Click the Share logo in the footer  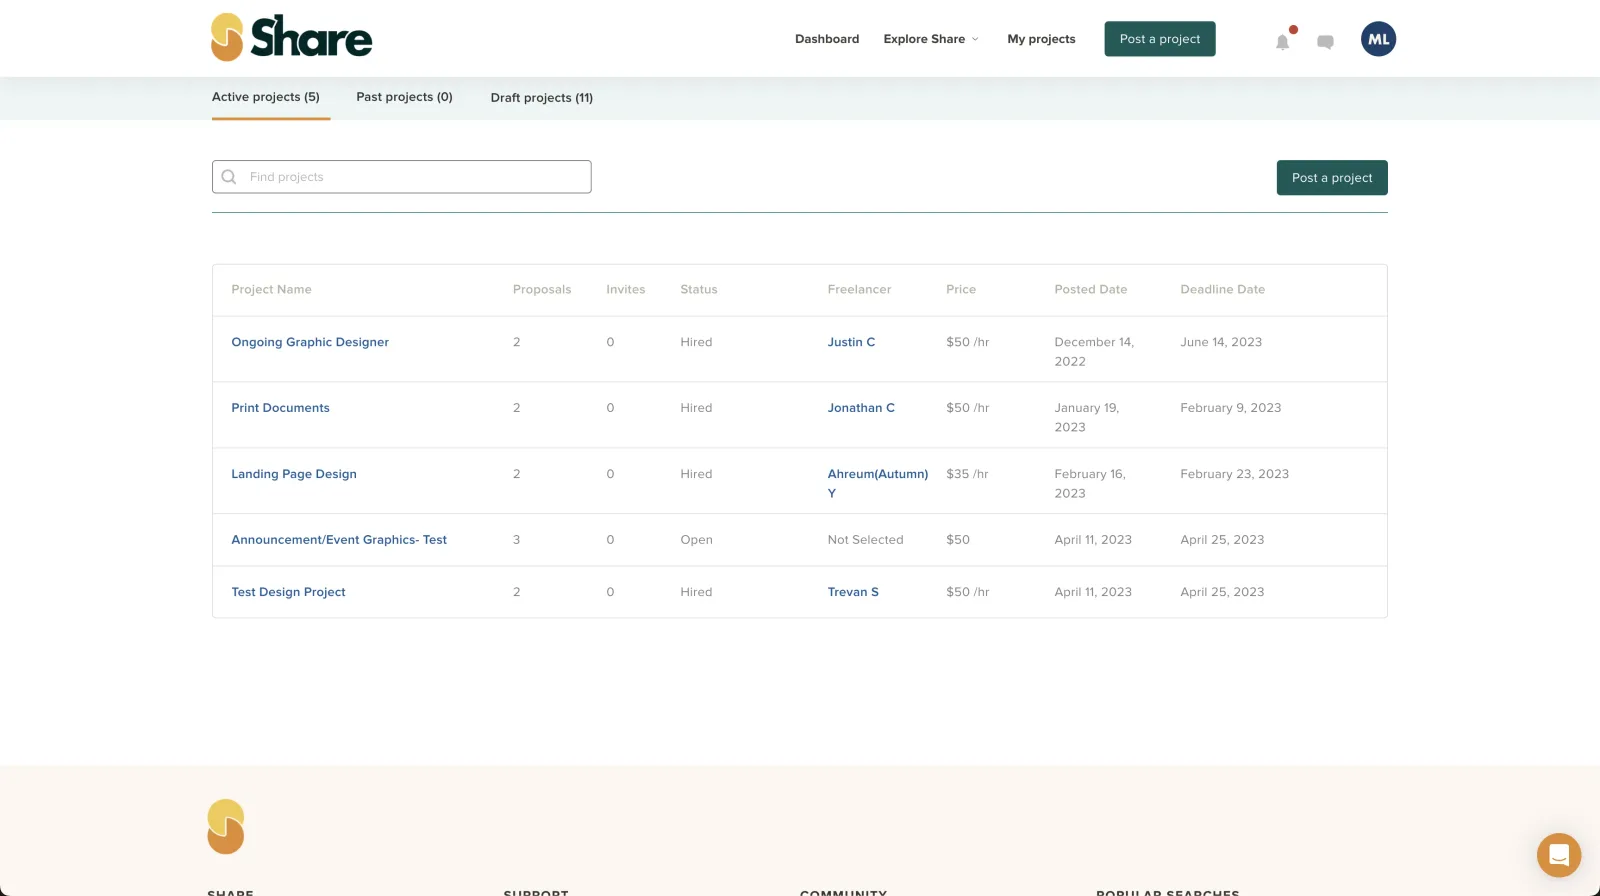226,826
